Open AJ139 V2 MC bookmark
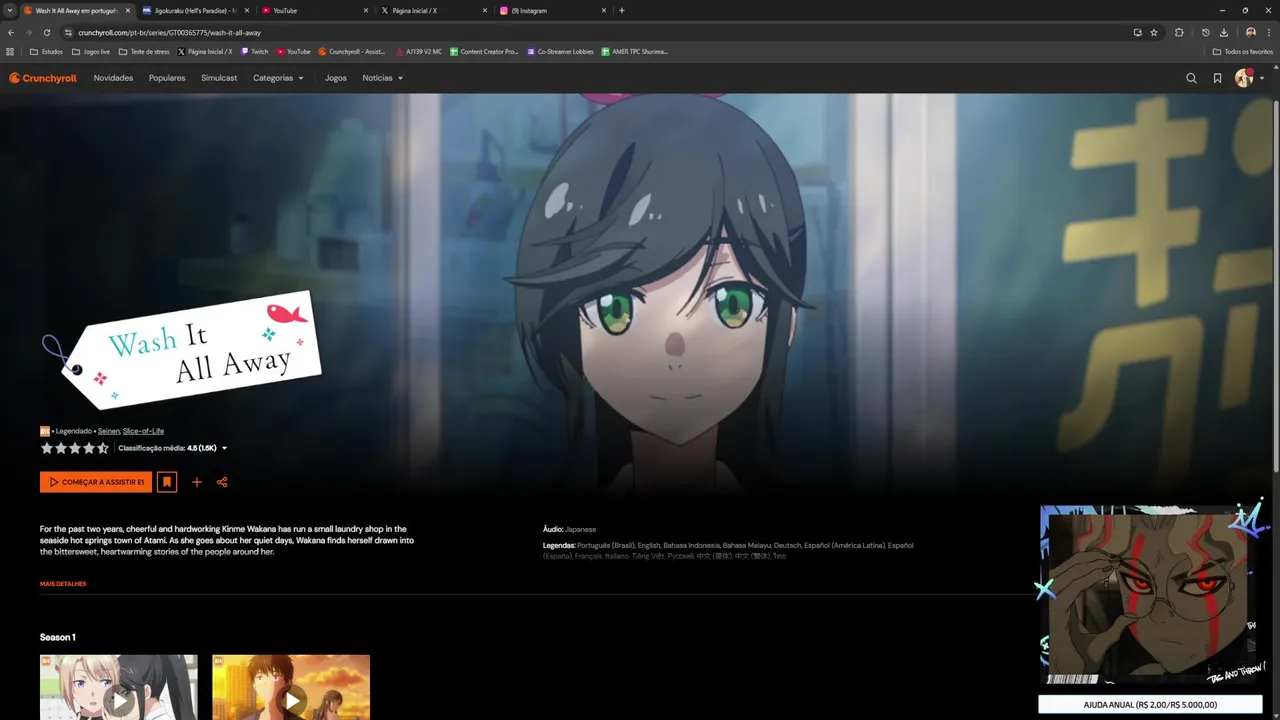The image size is (1280, 720). [x=419, y=51]
